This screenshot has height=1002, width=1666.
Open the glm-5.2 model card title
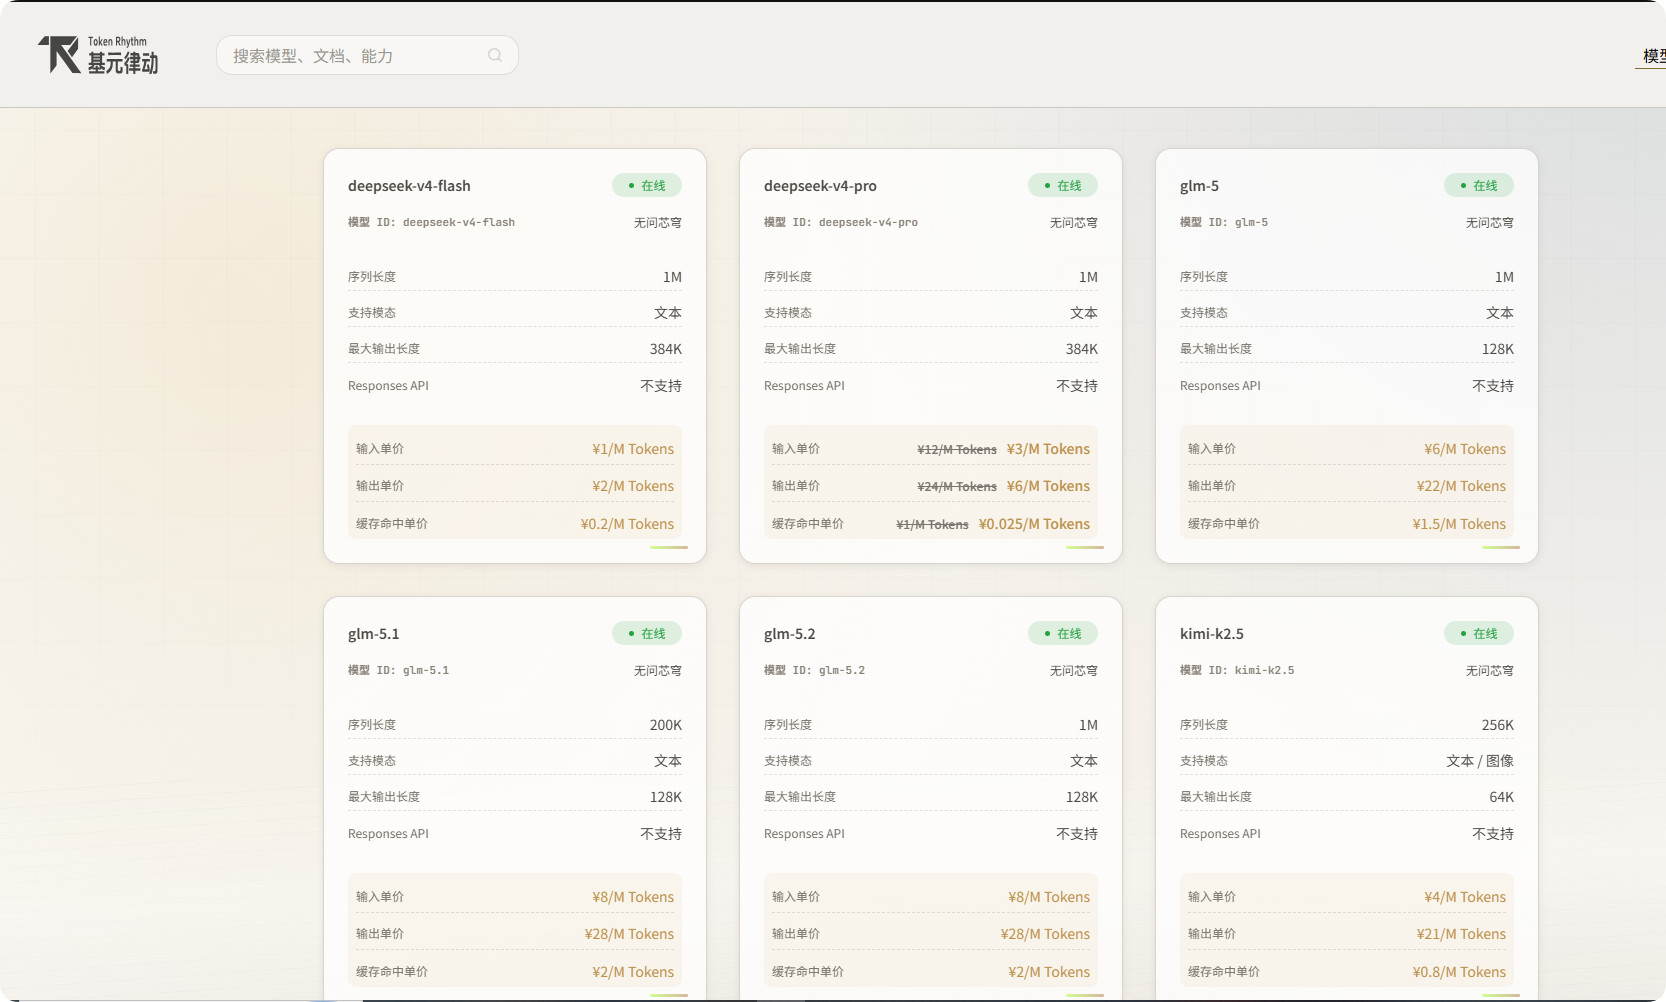(x=789, y=634)
